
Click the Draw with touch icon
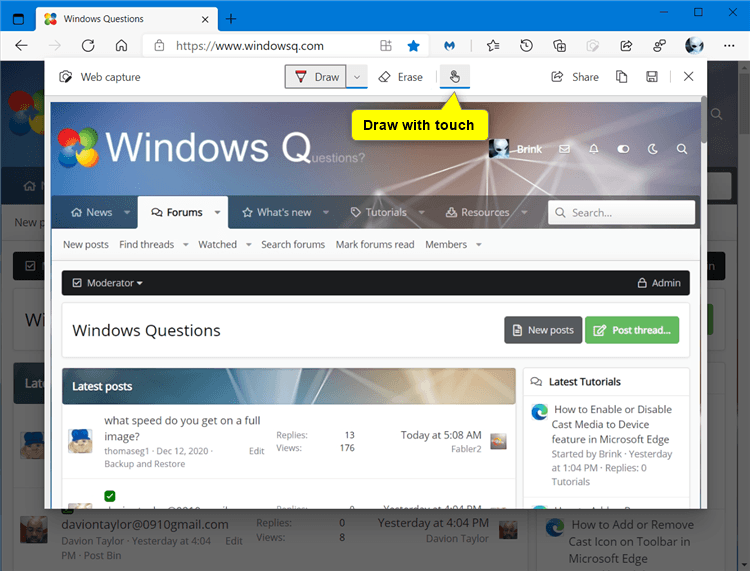coord(454,77)
